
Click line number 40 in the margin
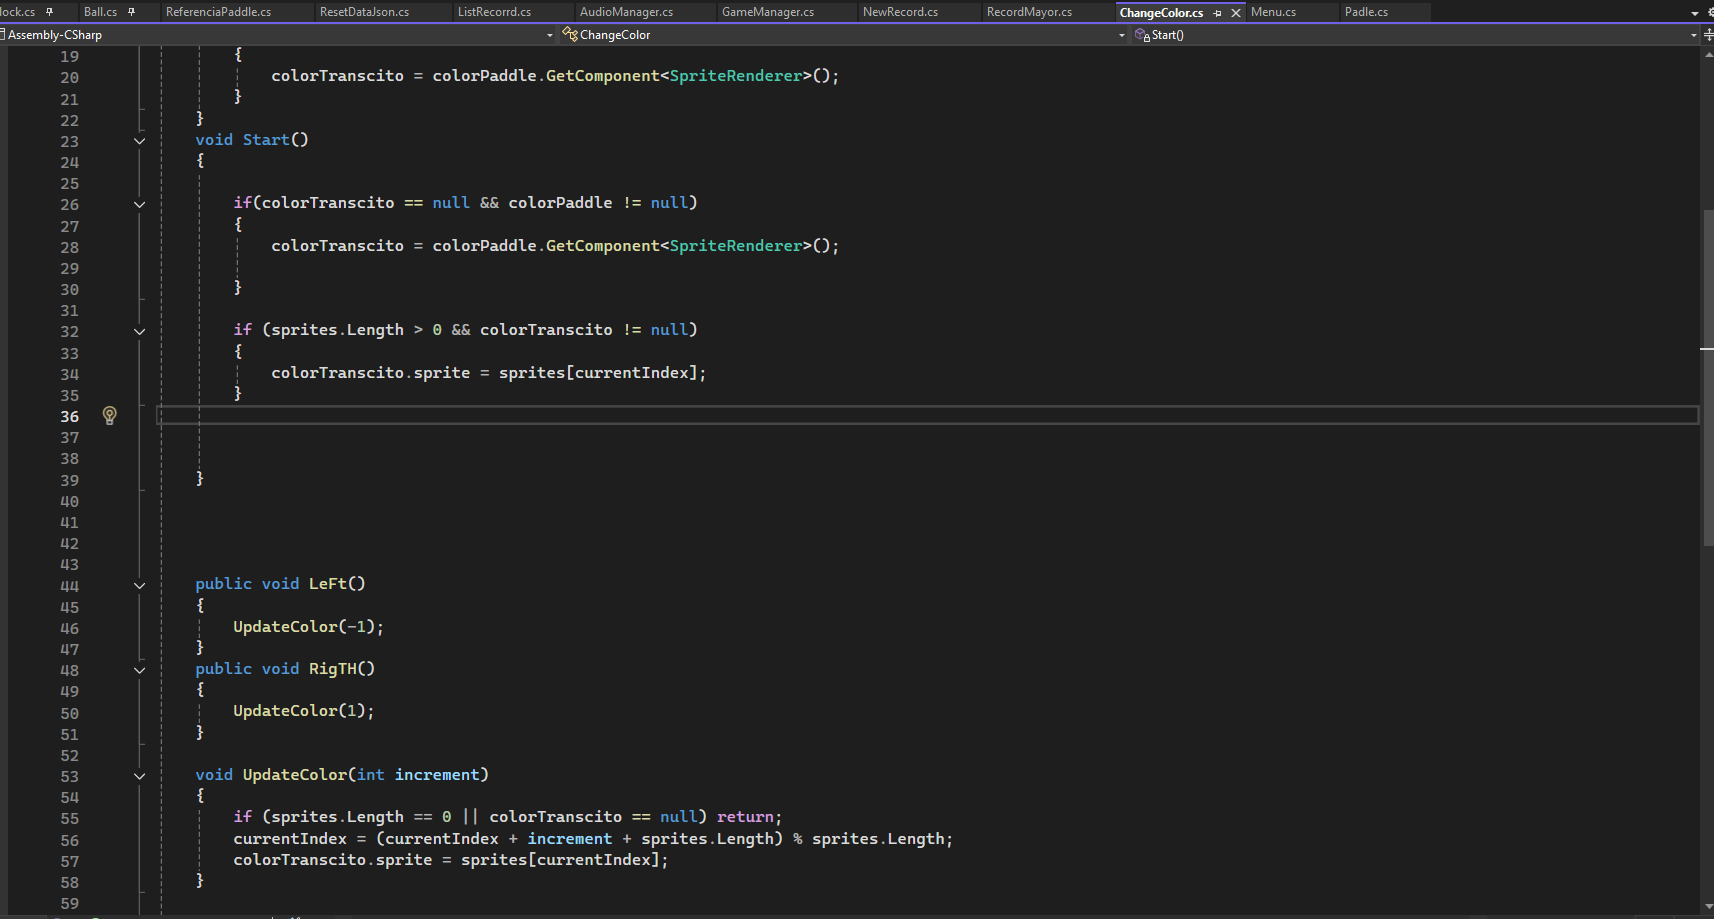pyautogui.click(x=69, y=502)
